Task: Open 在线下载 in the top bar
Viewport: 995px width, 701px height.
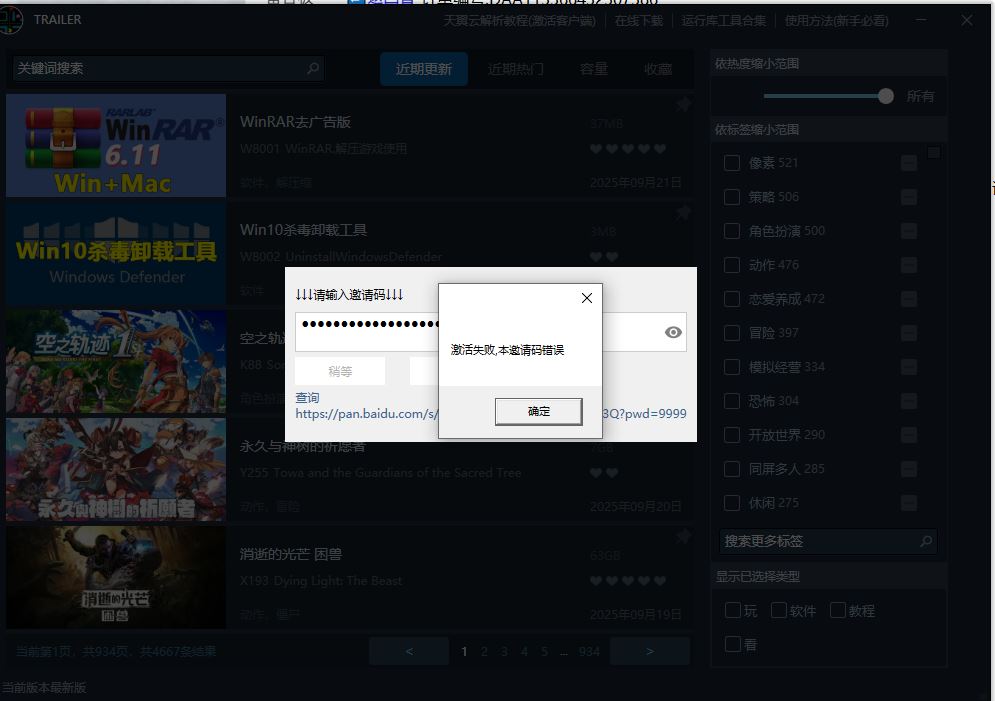Action: pos(638,21)
